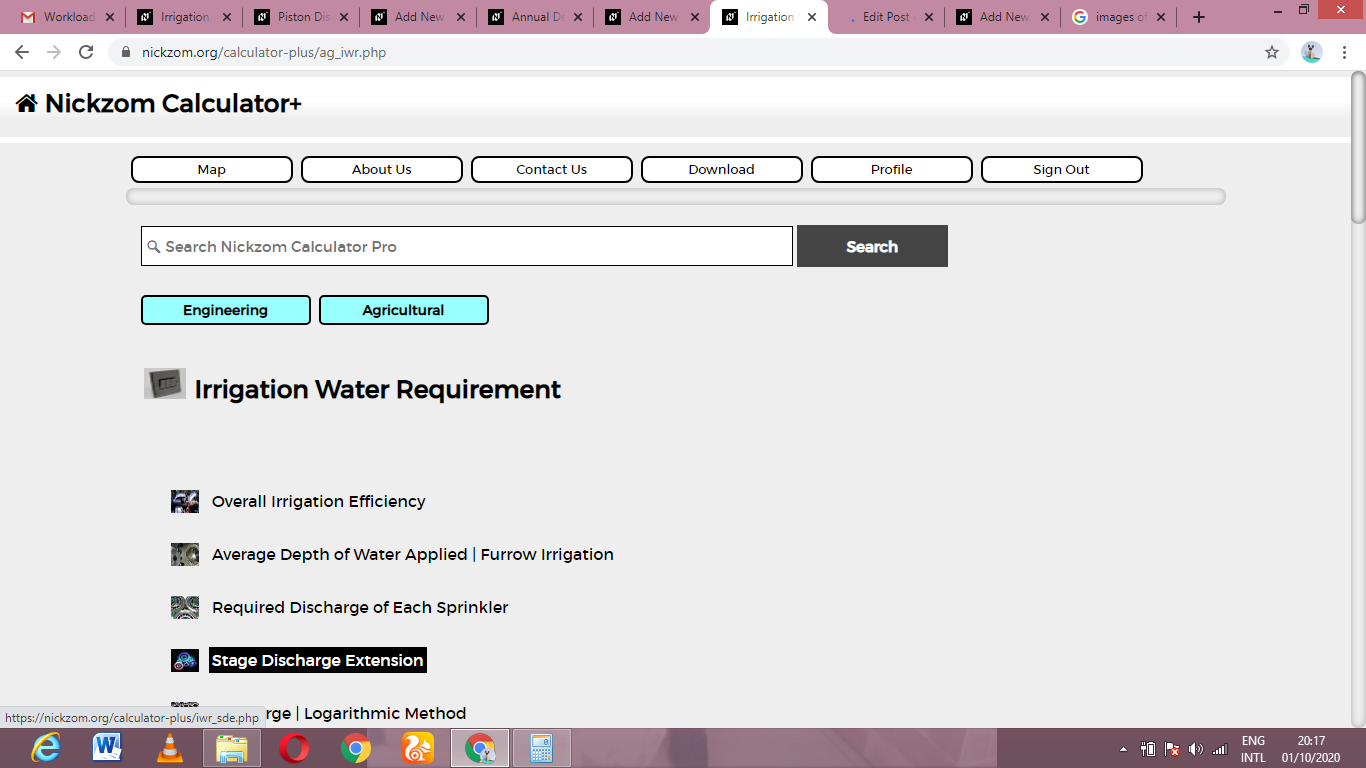Click the browser forward arrow
Image resolution: width=1366 pixels, height=768 pixels.
(54, 52)
